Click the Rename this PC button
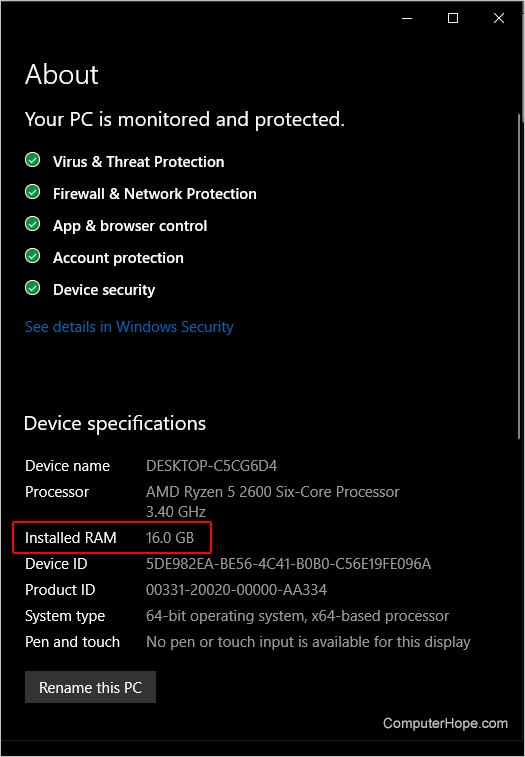 pos(90,687)
